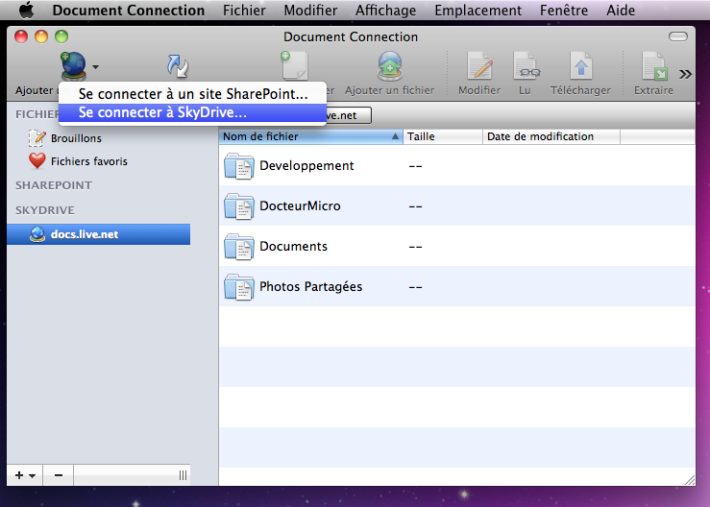Click the Photos Partagées folder icon
710x507 pixels.
tap(239, 287)
